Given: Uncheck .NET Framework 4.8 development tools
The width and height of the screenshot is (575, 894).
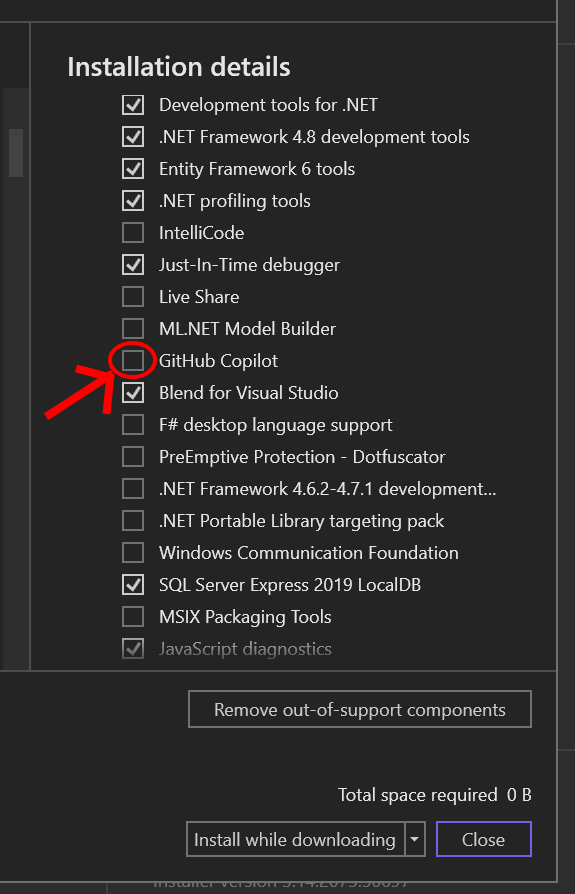Looking at the screenshot, I should (x=133, y=137).
